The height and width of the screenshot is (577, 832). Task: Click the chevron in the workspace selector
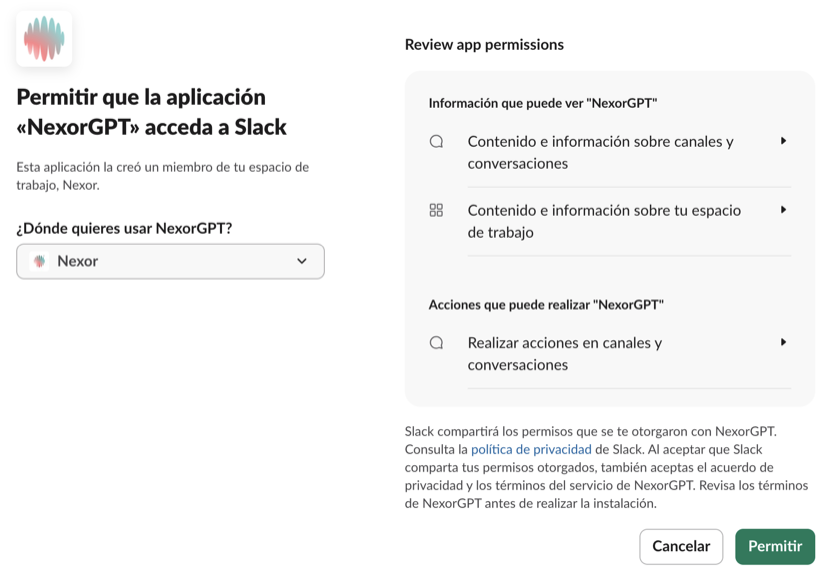302,261
